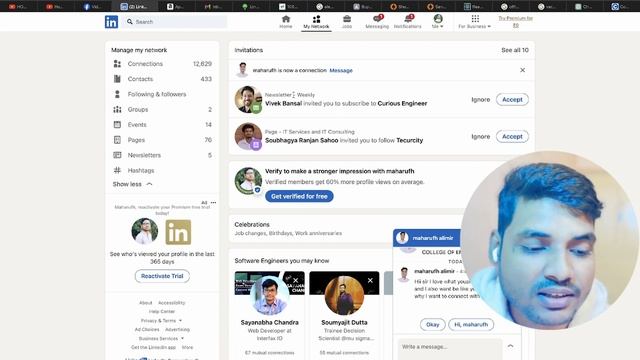
Task: Open Events in the sidebar
Action: 162,124
